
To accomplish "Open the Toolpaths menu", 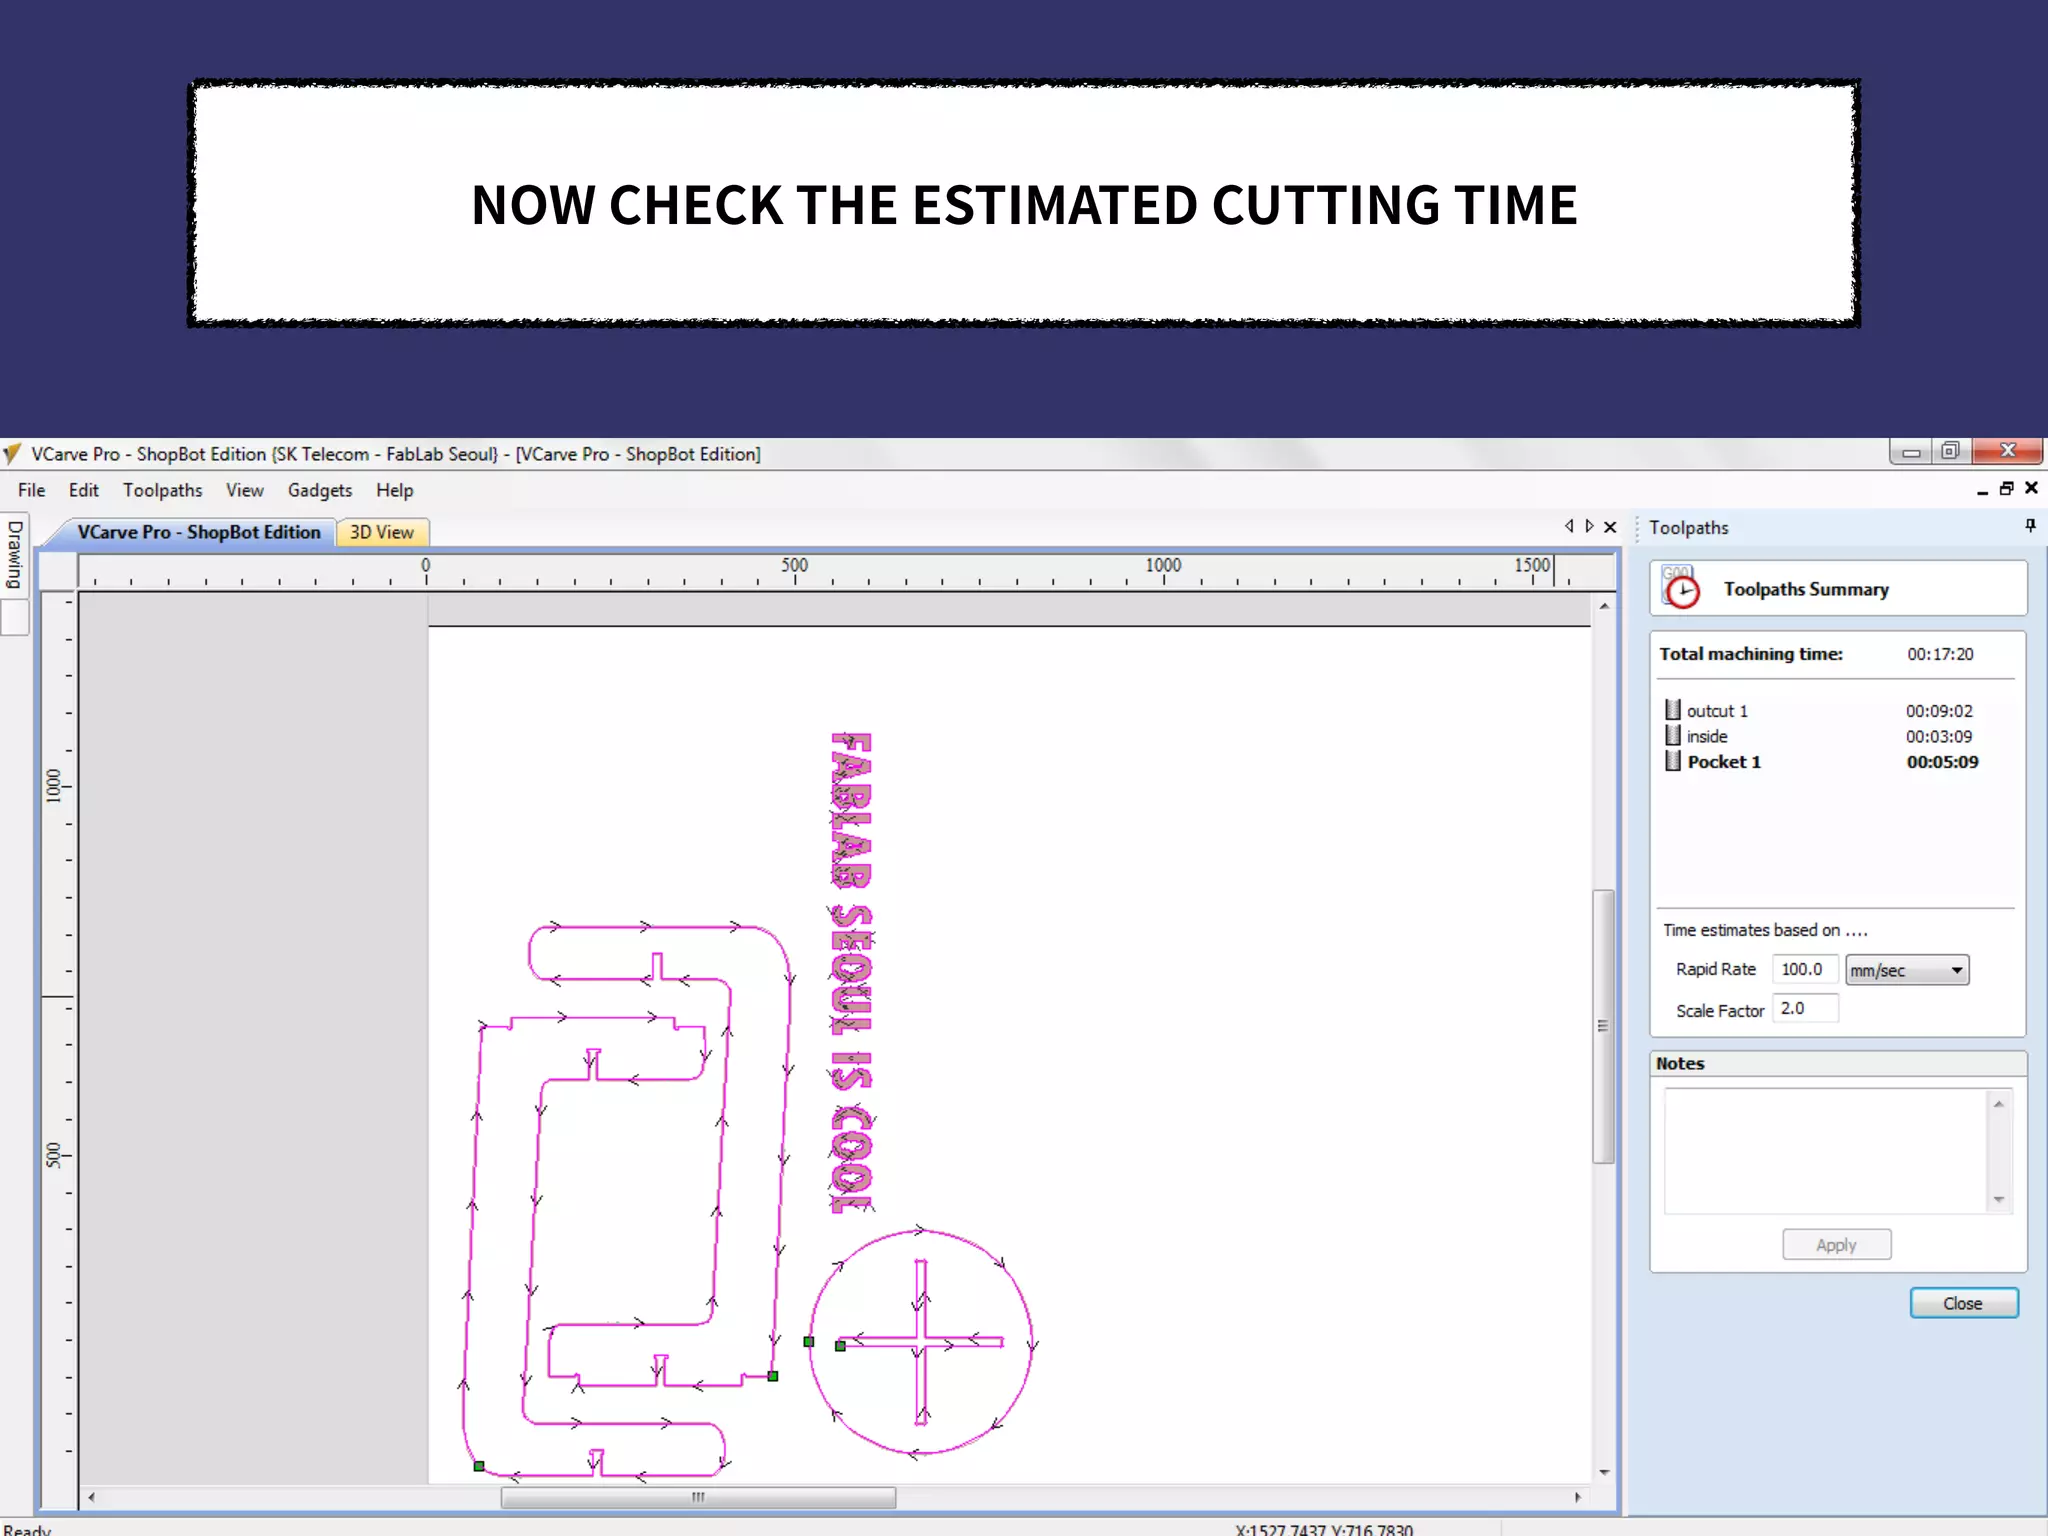I will click(x=162, y=490).
